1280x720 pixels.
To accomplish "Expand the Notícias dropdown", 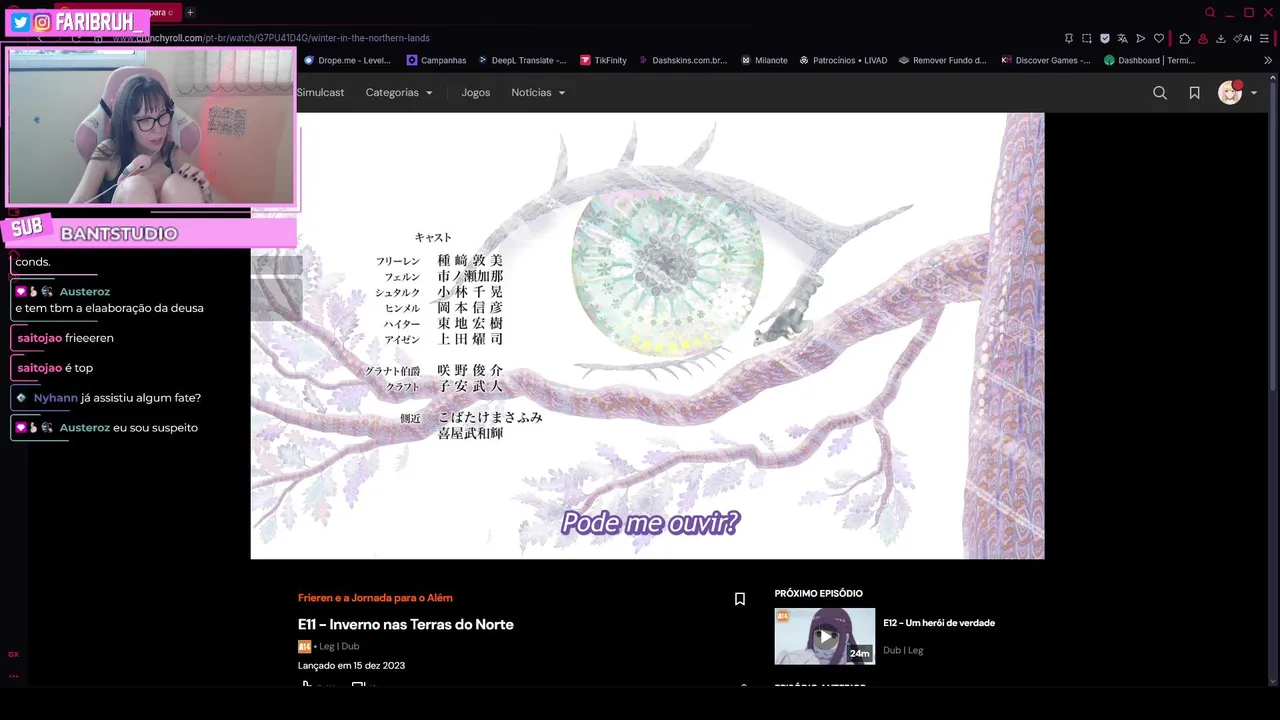I will pos(538,92).
